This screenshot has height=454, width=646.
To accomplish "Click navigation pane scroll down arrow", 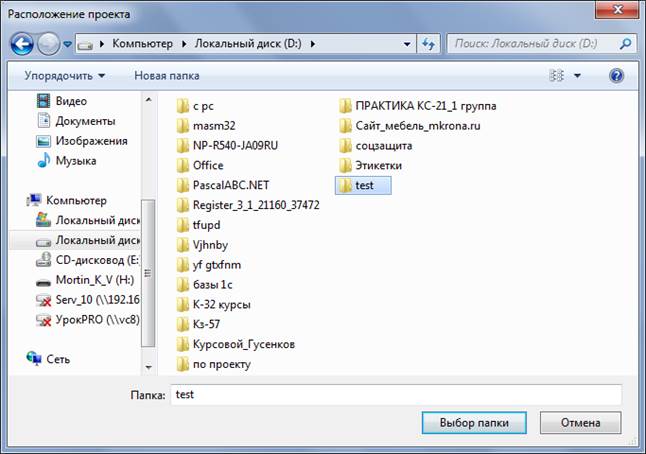I will coord(148,367).
